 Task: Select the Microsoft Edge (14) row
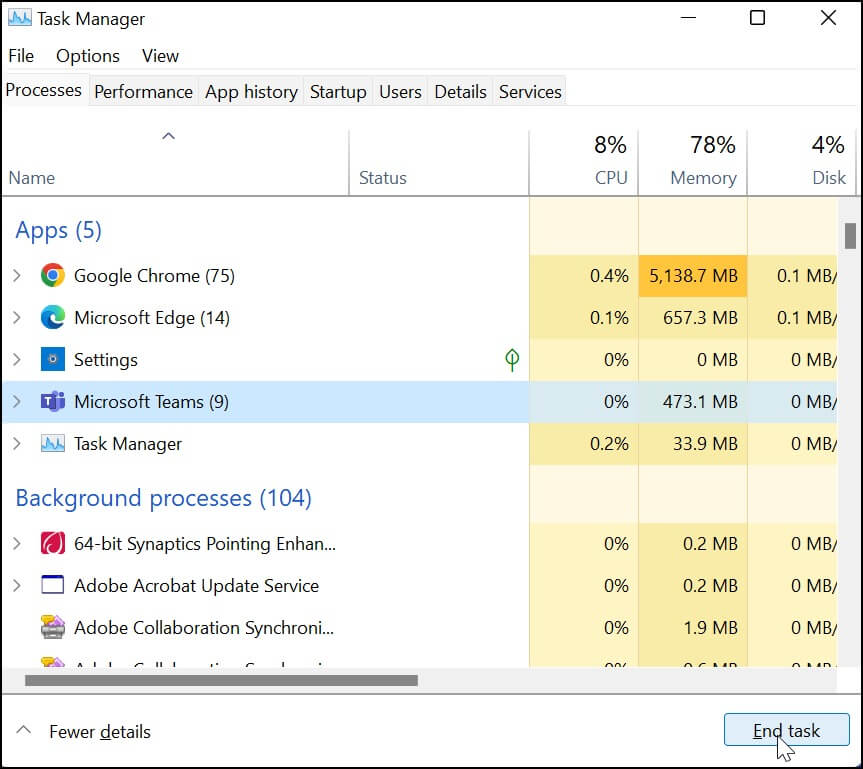[x=419, y=318]
